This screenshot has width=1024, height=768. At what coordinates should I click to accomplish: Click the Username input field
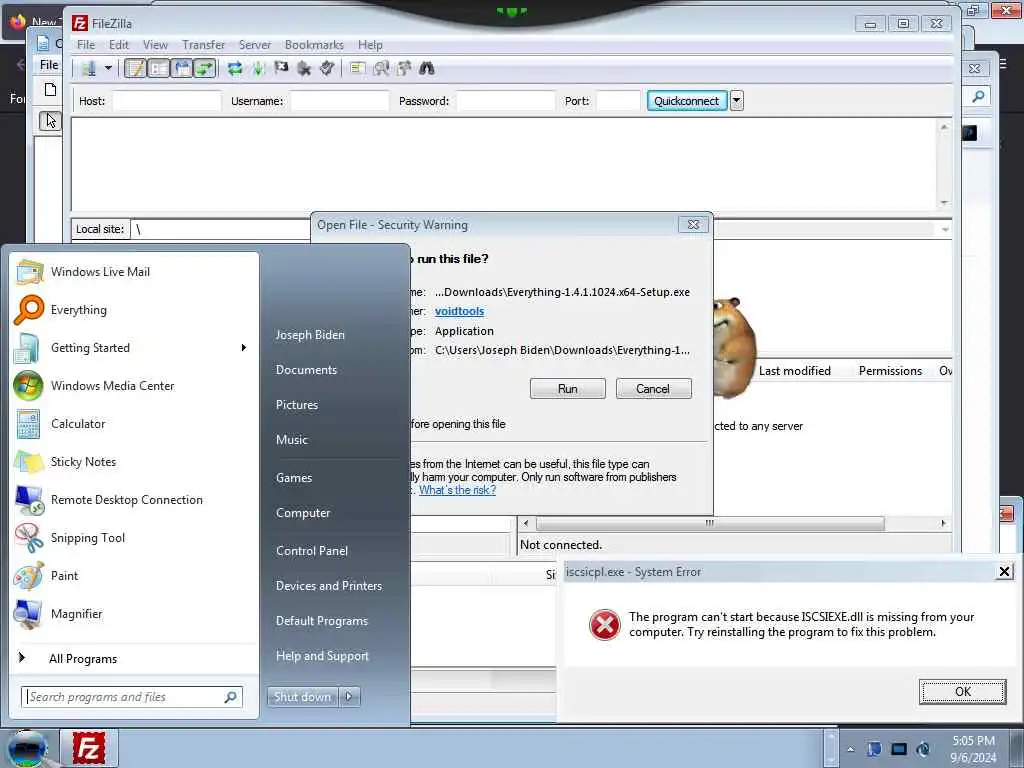point(340,101)
